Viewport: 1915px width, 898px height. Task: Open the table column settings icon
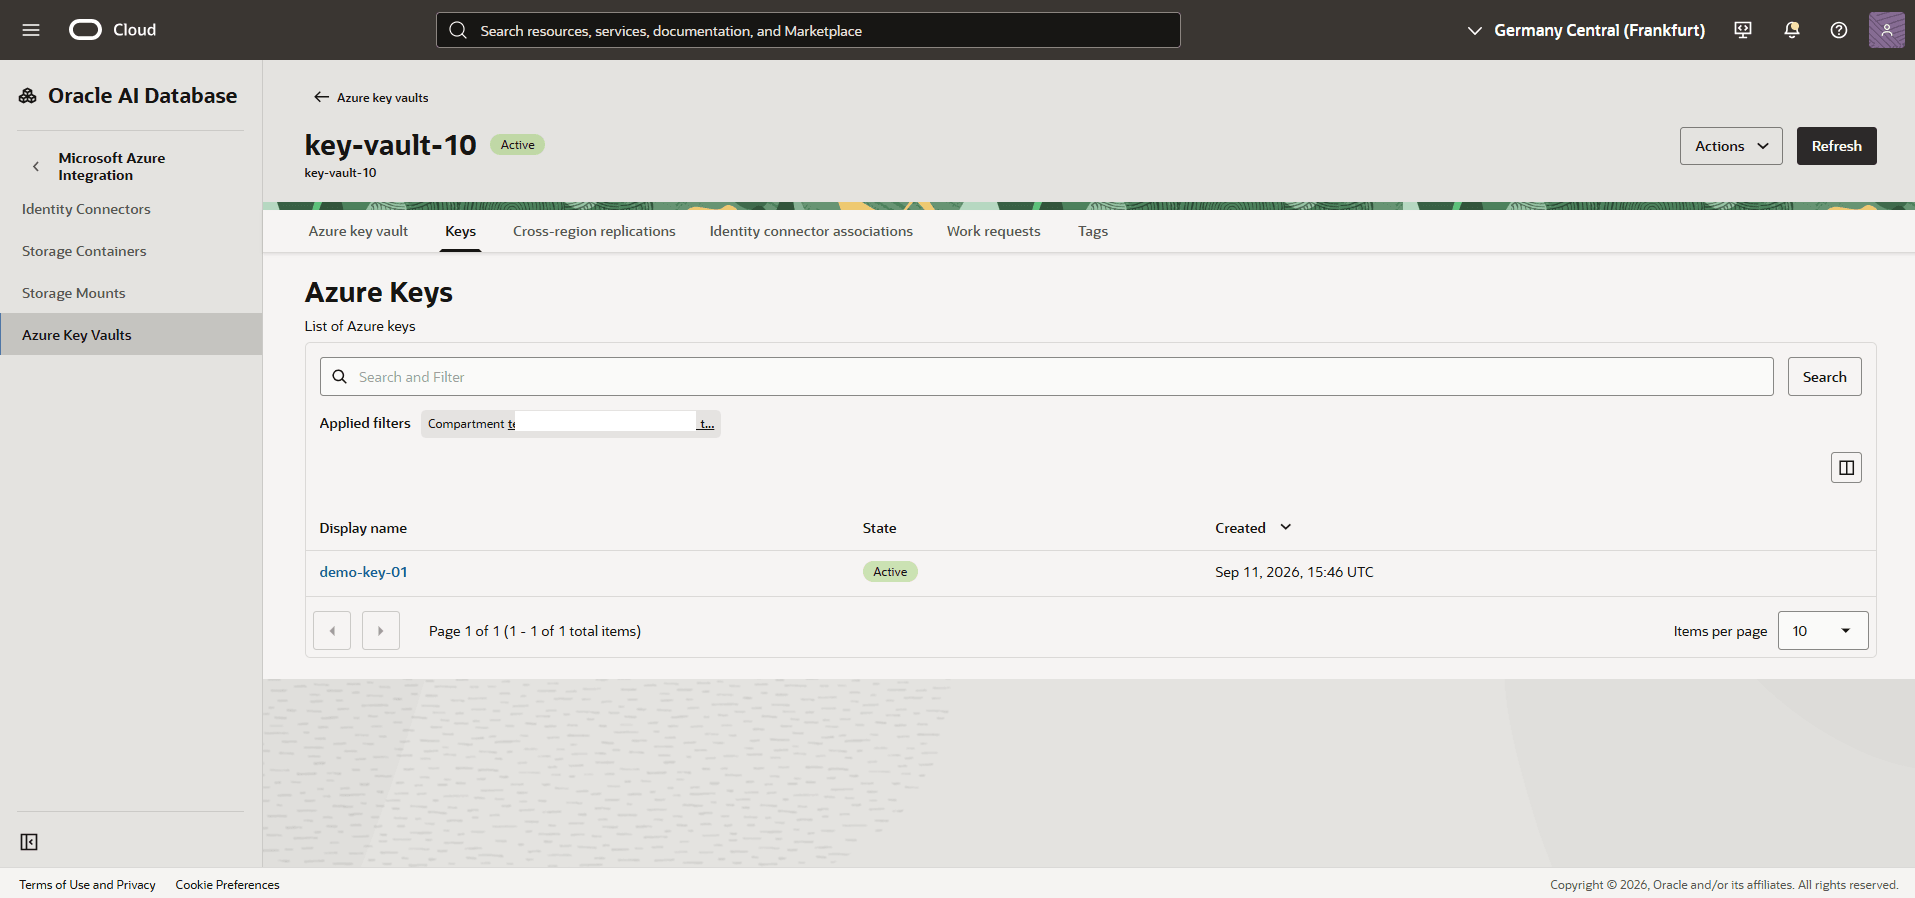pyautogui.click(x=1846, y=468)
